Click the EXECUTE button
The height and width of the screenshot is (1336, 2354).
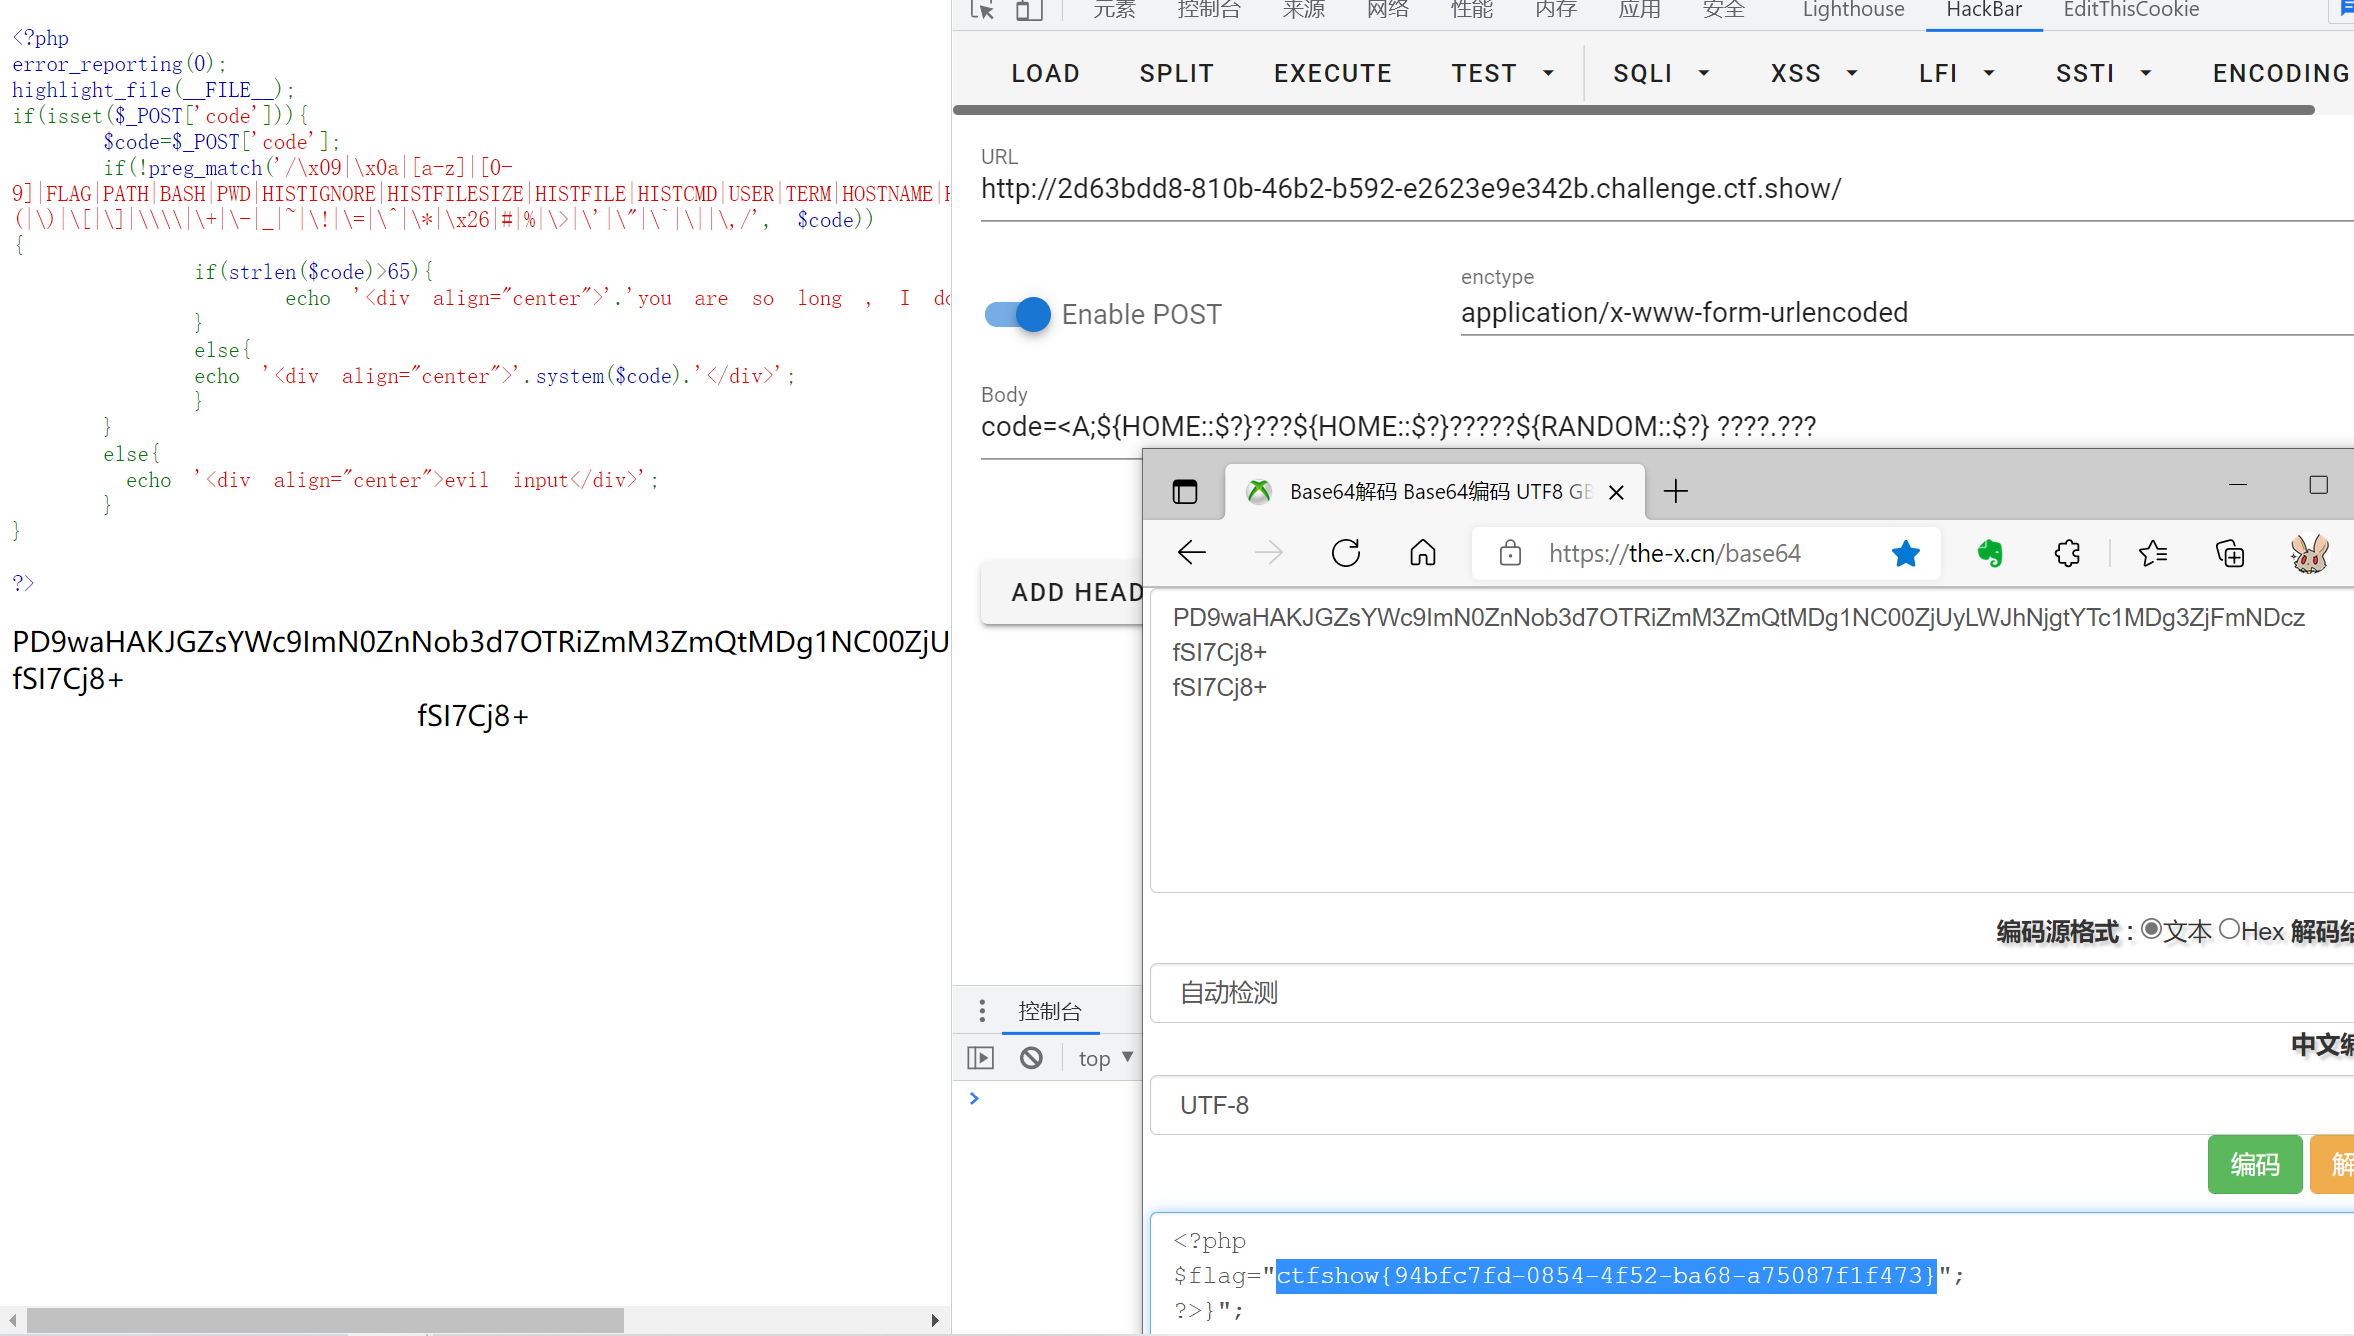pyautogui.click(x=1332, y=74)
